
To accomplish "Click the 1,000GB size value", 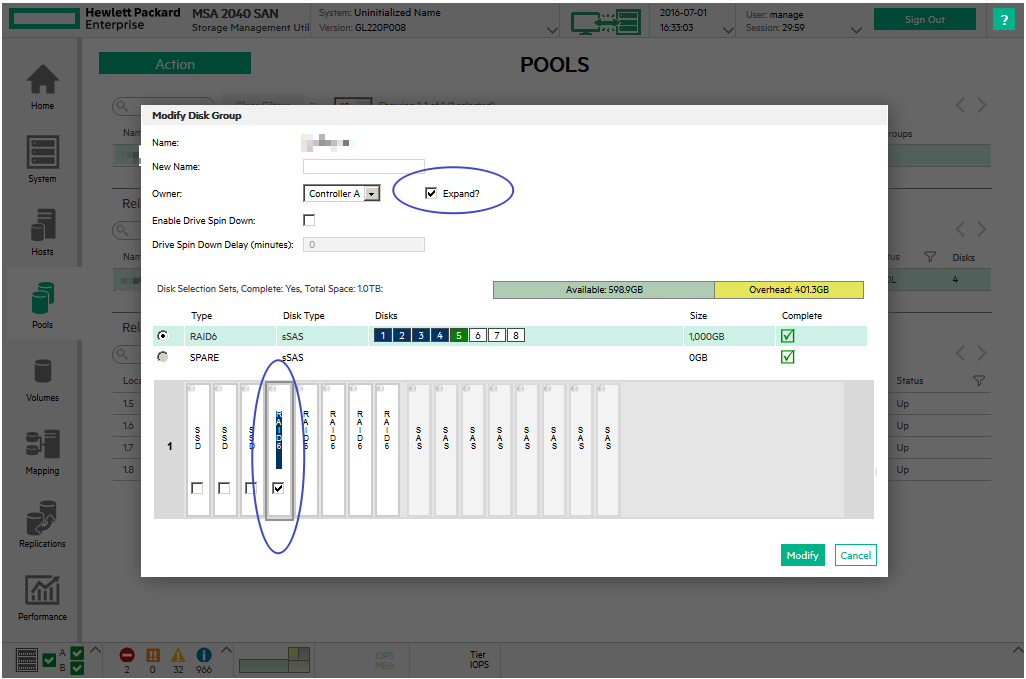I will (x=706, y=336).
